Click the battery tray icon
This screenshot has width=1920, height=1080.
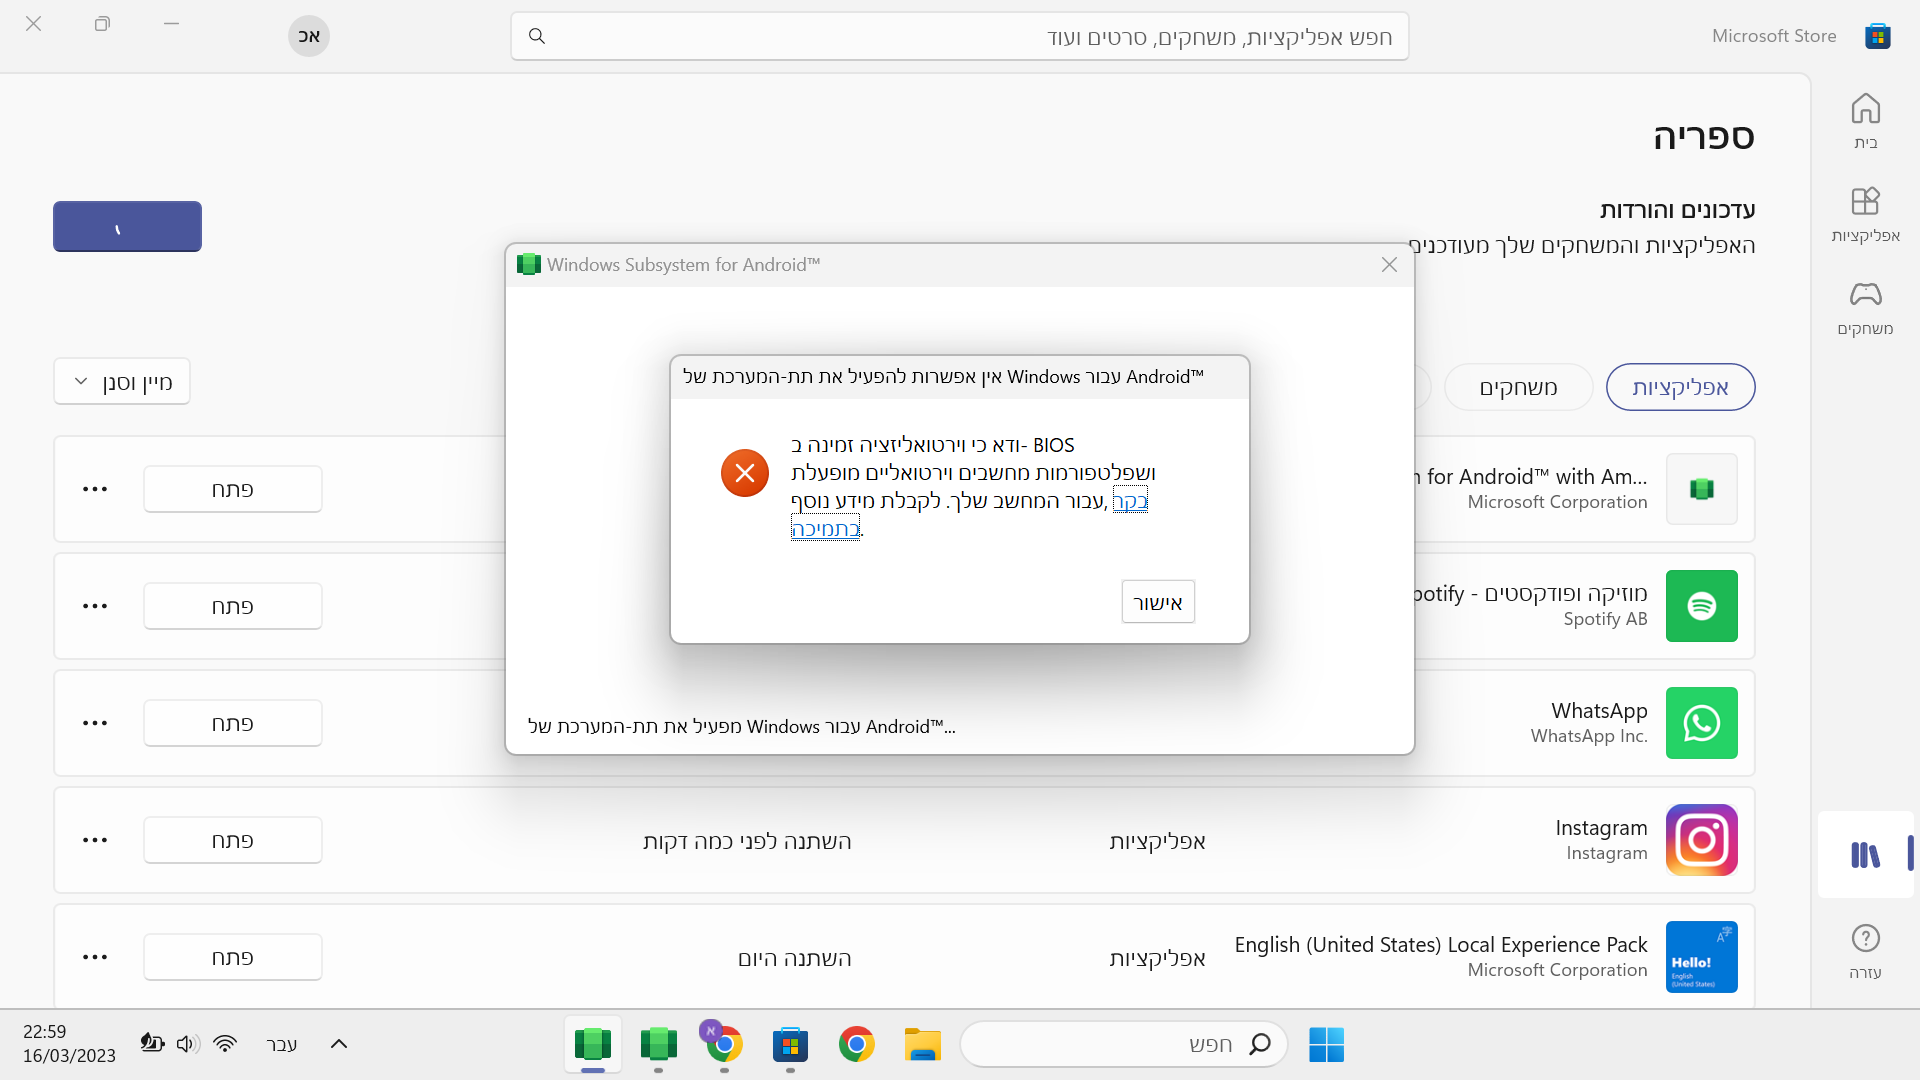152,1043
